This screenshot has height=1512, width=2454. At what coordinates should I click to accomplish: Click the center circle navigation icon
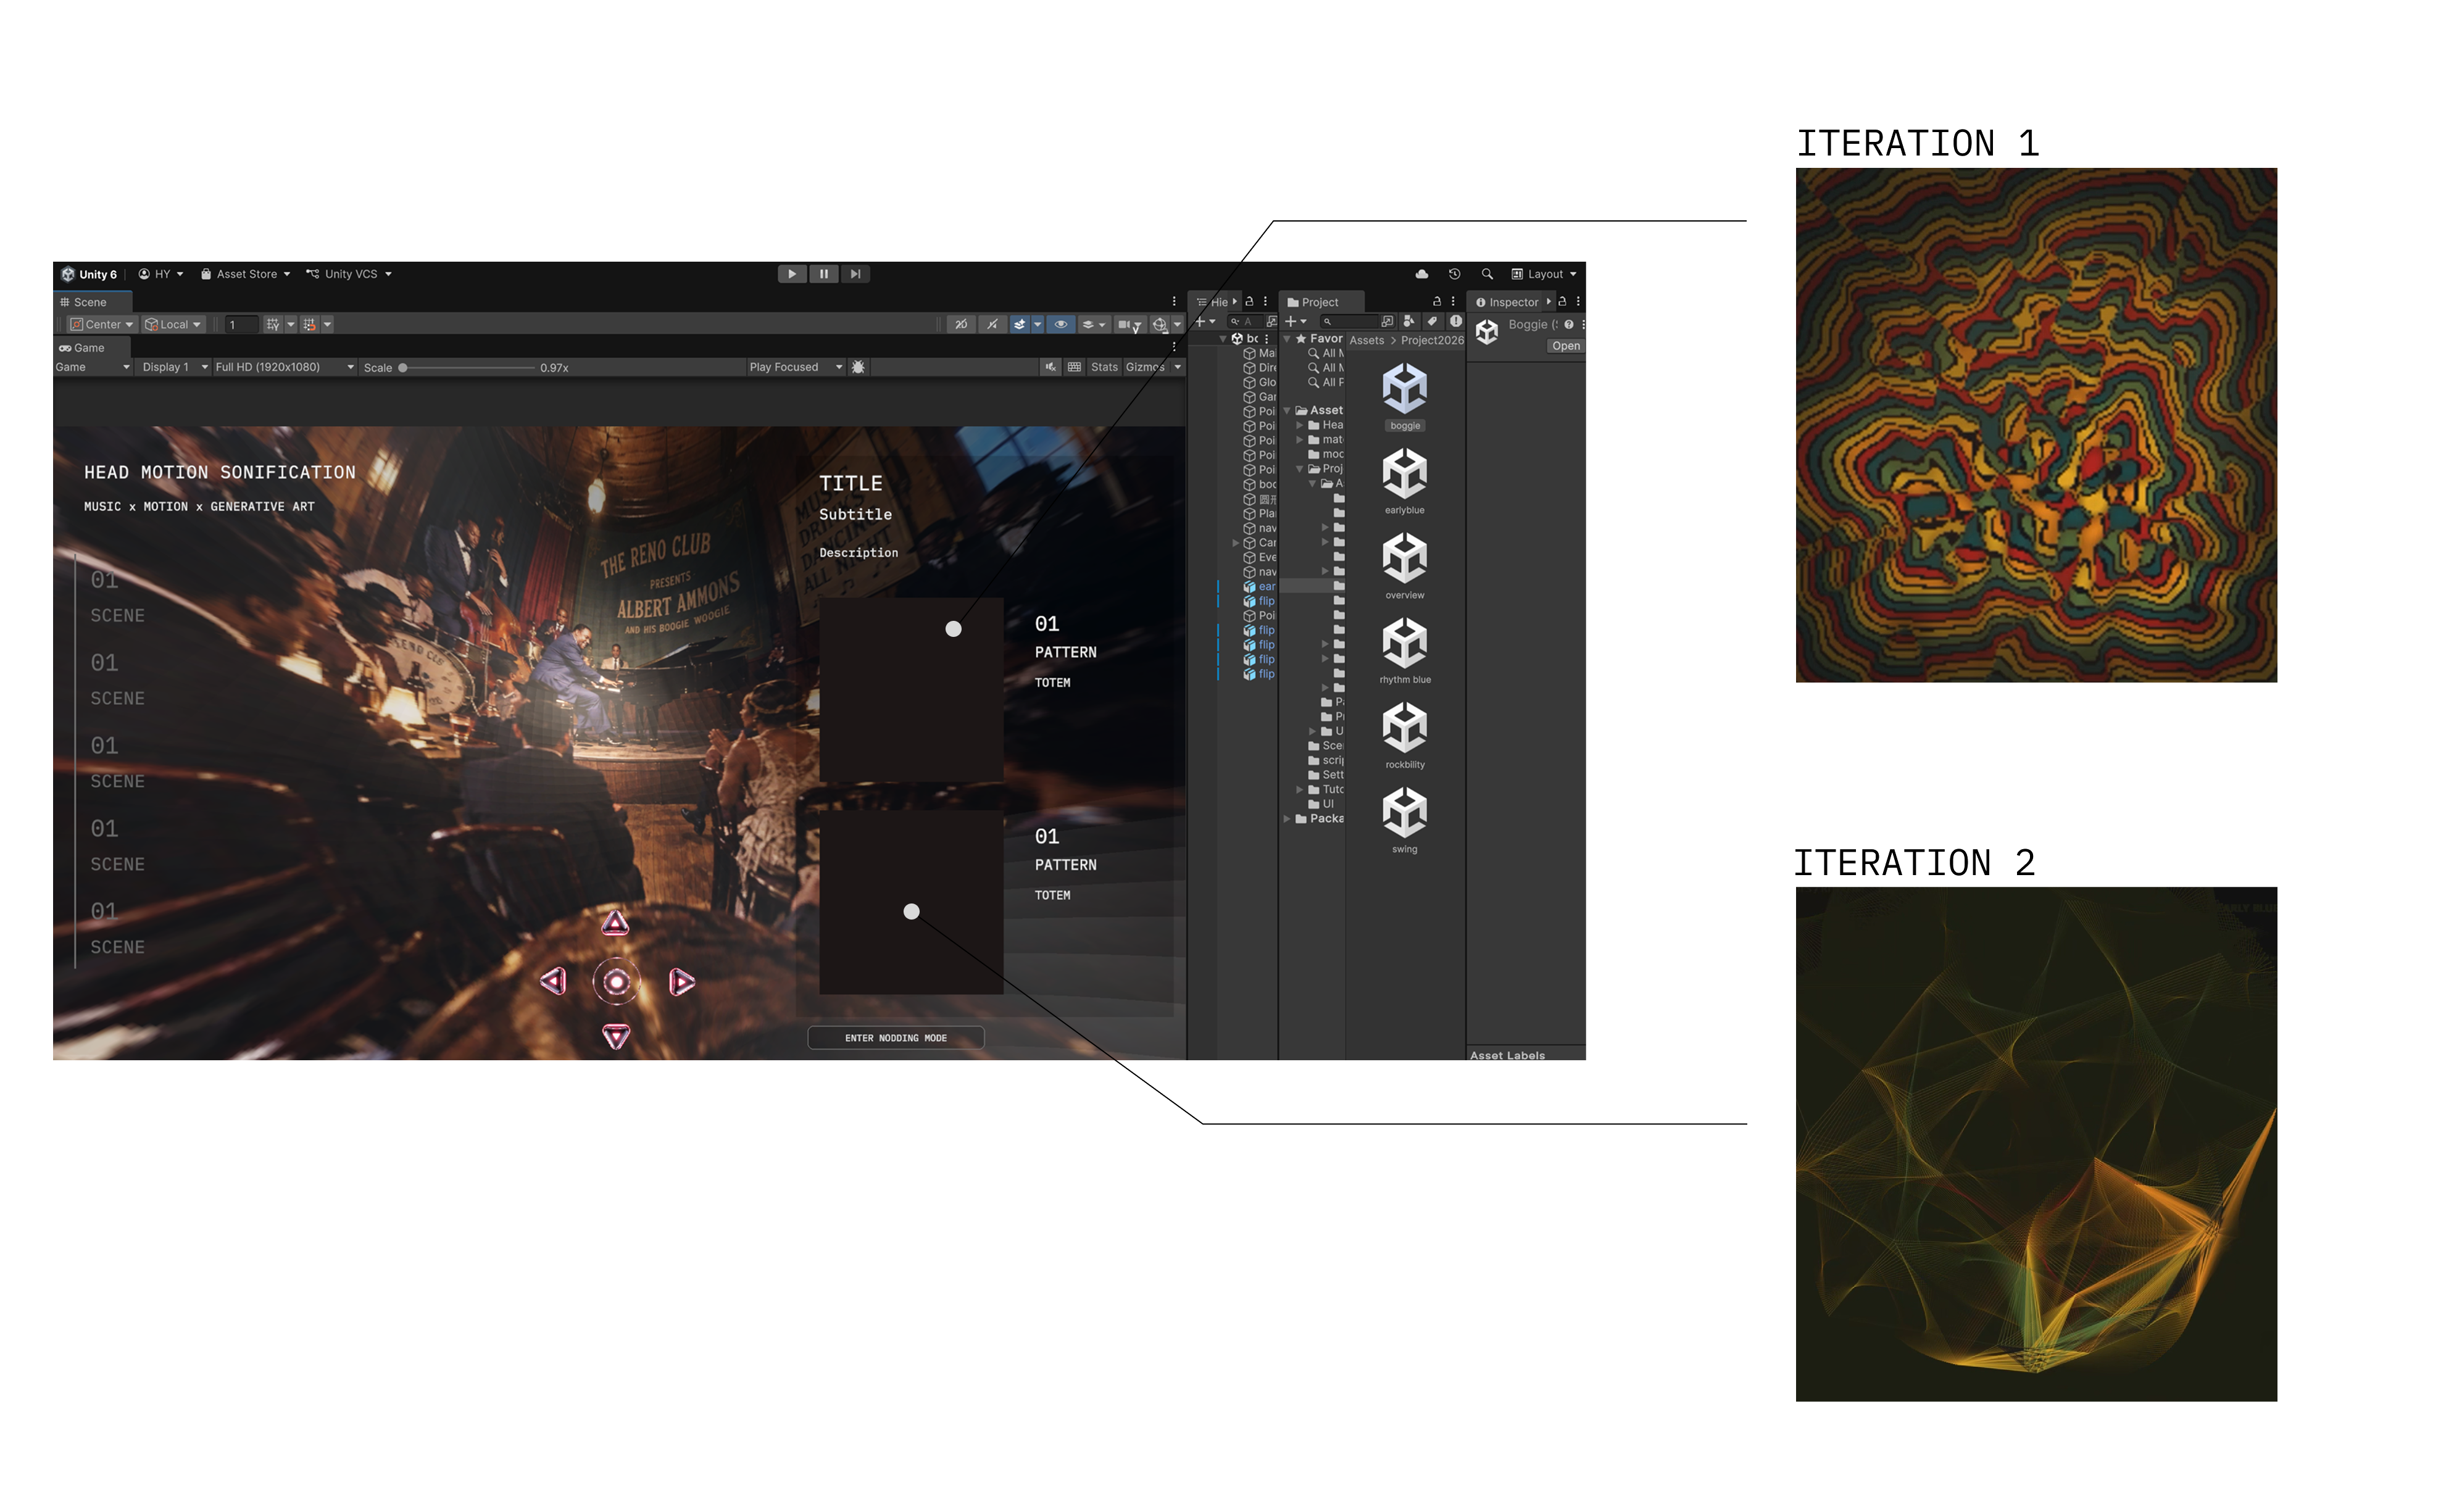(617, 982)
